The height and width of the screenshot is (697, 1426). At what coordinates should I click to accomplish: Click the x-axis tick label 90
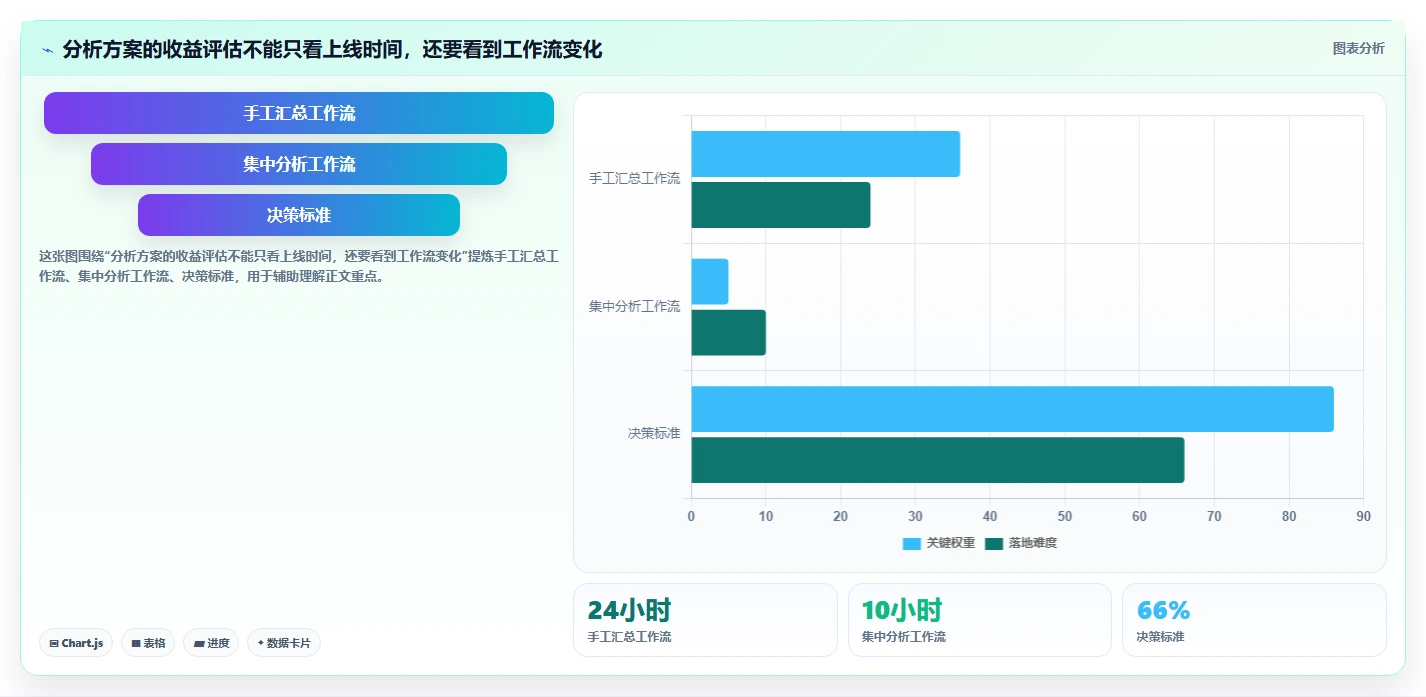[x=1363, y=516]
